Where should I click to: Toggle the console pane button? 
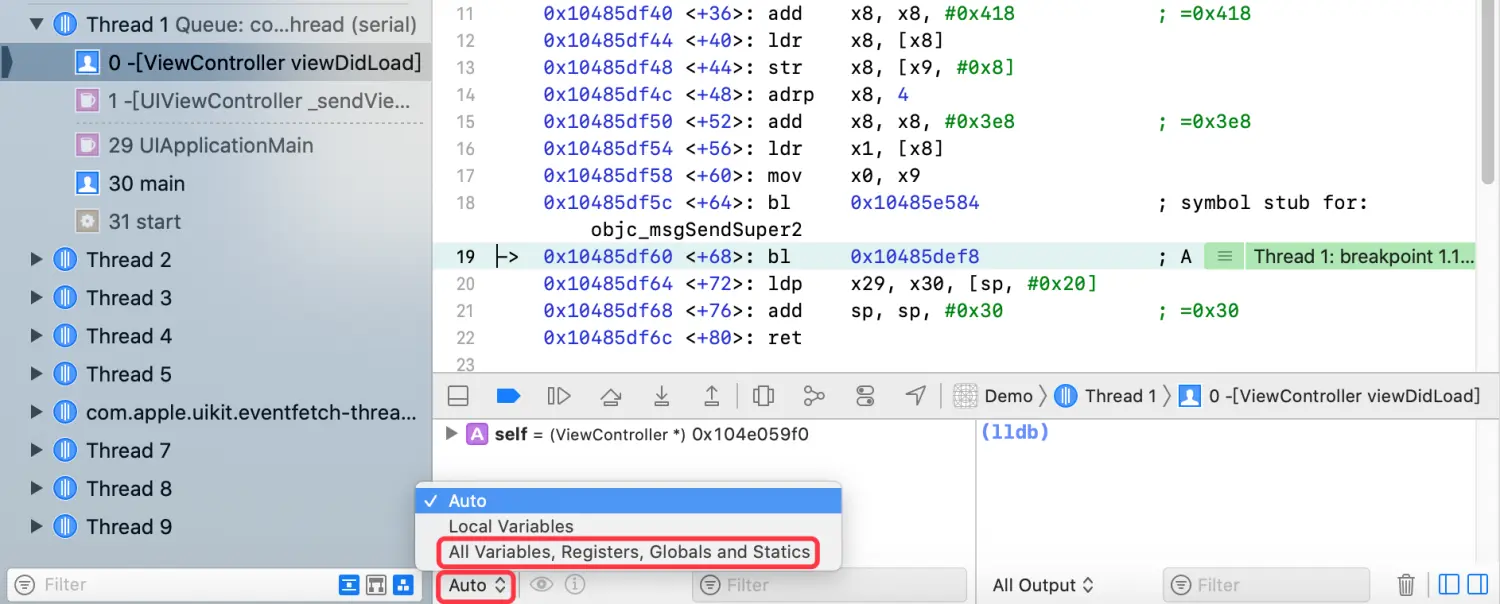(1476, 585)
